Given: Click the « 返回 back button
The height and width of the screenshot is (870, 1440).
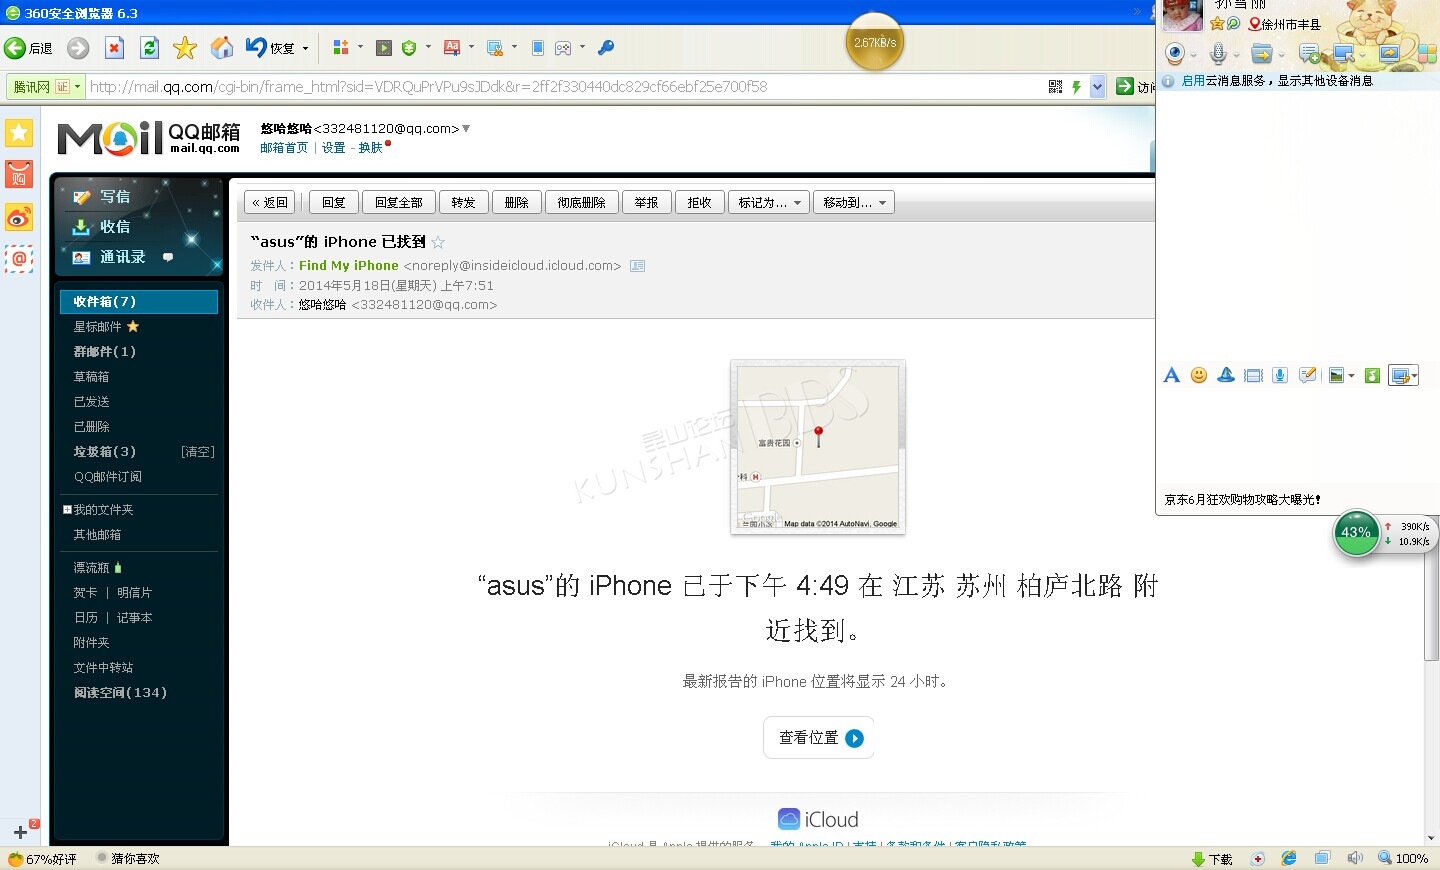Looking at the screenshot, I should coord(270,202).
